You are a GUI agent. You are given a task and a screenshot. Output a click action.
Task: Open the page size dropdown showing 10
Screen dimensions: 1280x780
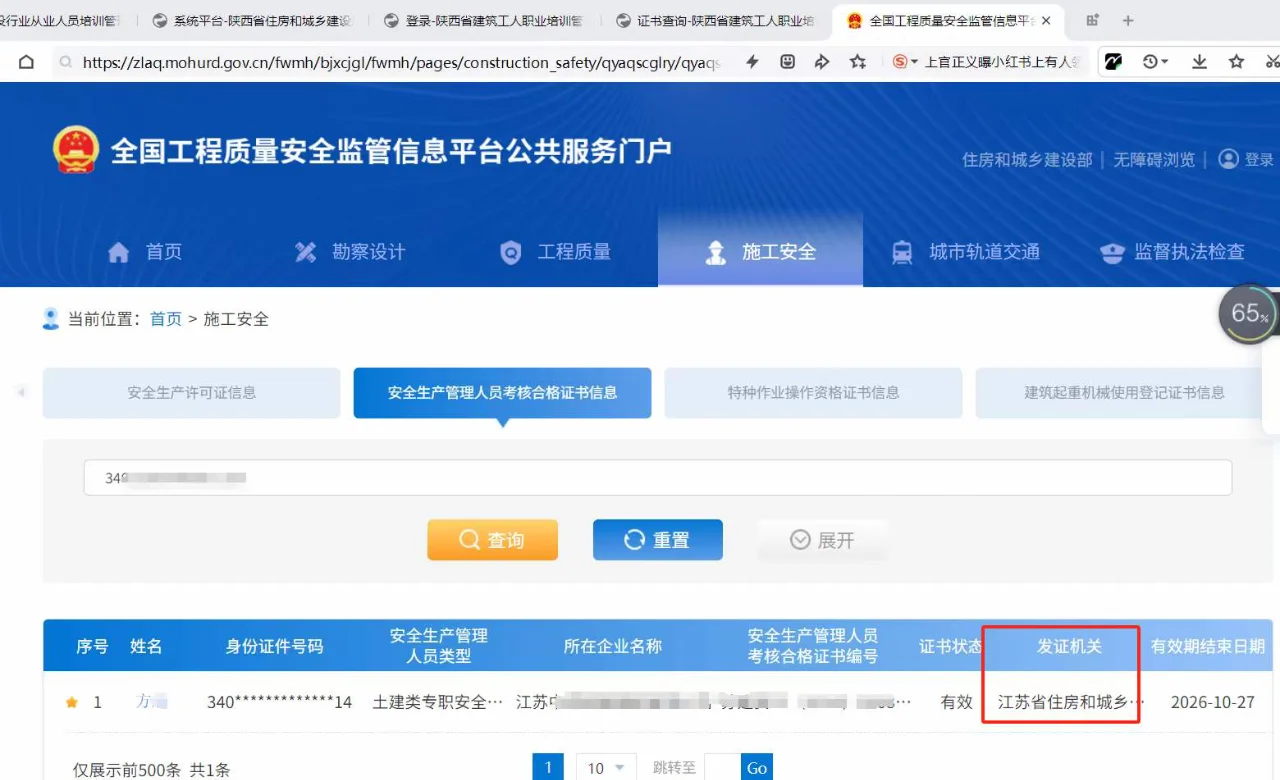pyautogui.click(x=605, y=767)
